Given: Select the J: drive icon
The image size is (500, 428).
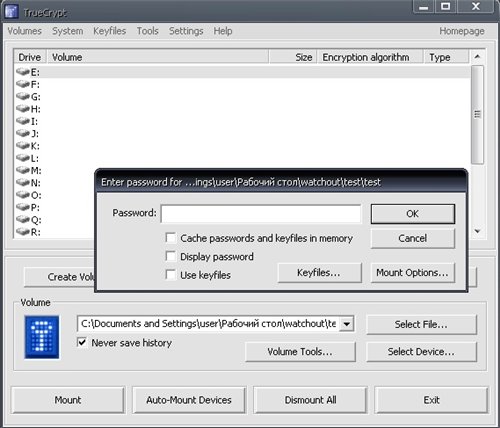Looking at the screenshot, I should pyautogui.click(x=23, y=133).
